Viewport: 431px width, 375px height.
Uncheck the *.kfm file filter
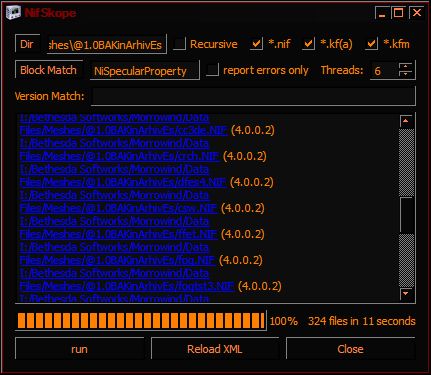(371, 44)
